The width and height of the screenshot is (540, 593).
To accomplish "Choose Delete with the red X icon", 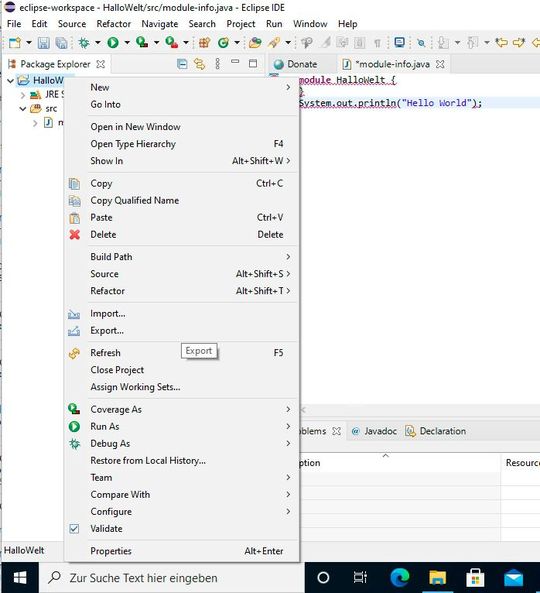I will [x=182, y=234].
